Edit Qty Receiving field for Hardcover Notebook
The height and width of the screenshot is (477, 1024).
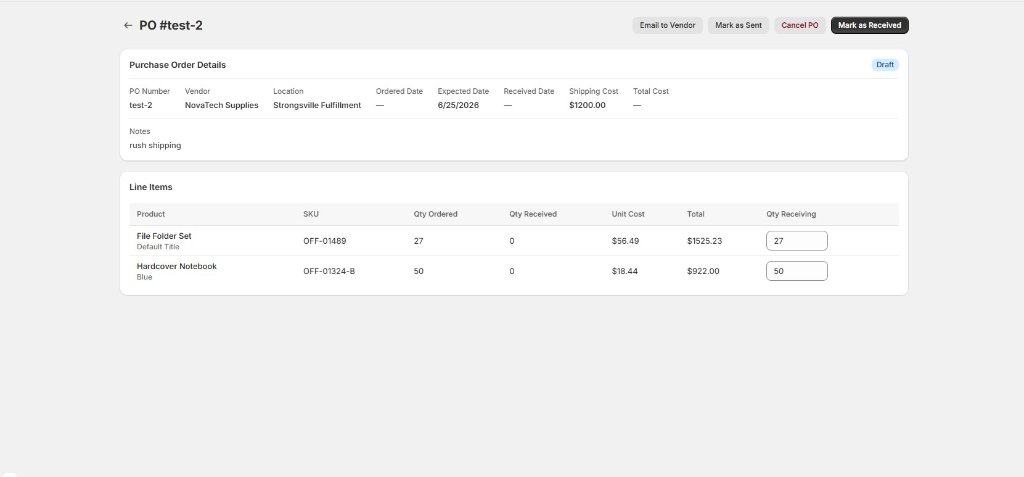tap(797, 271)
